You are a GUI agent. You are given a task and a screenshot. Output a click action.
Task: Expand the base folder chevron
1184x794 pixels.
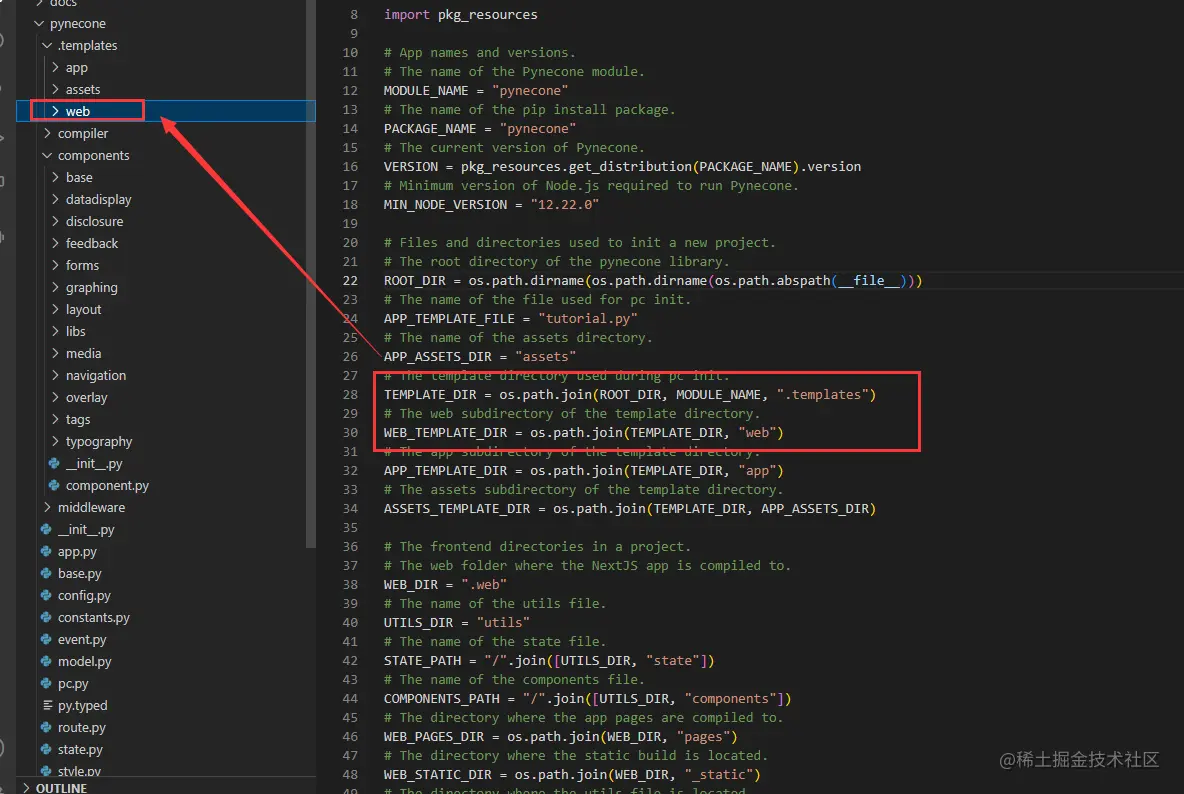(x=55, y=177)
